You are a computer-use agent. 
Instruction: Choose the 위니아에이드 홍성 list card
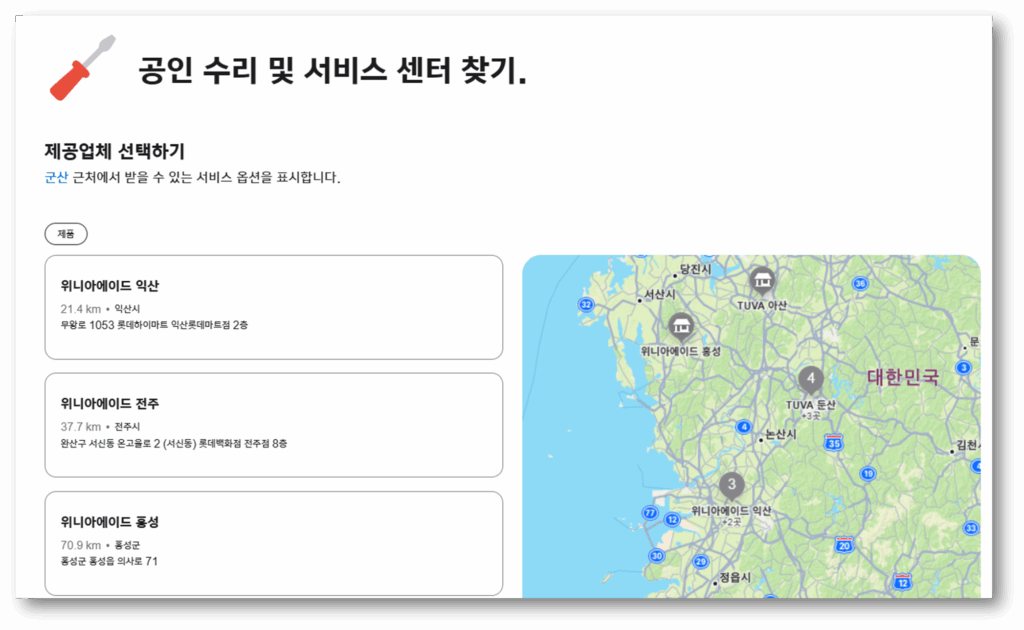[273, 543]
